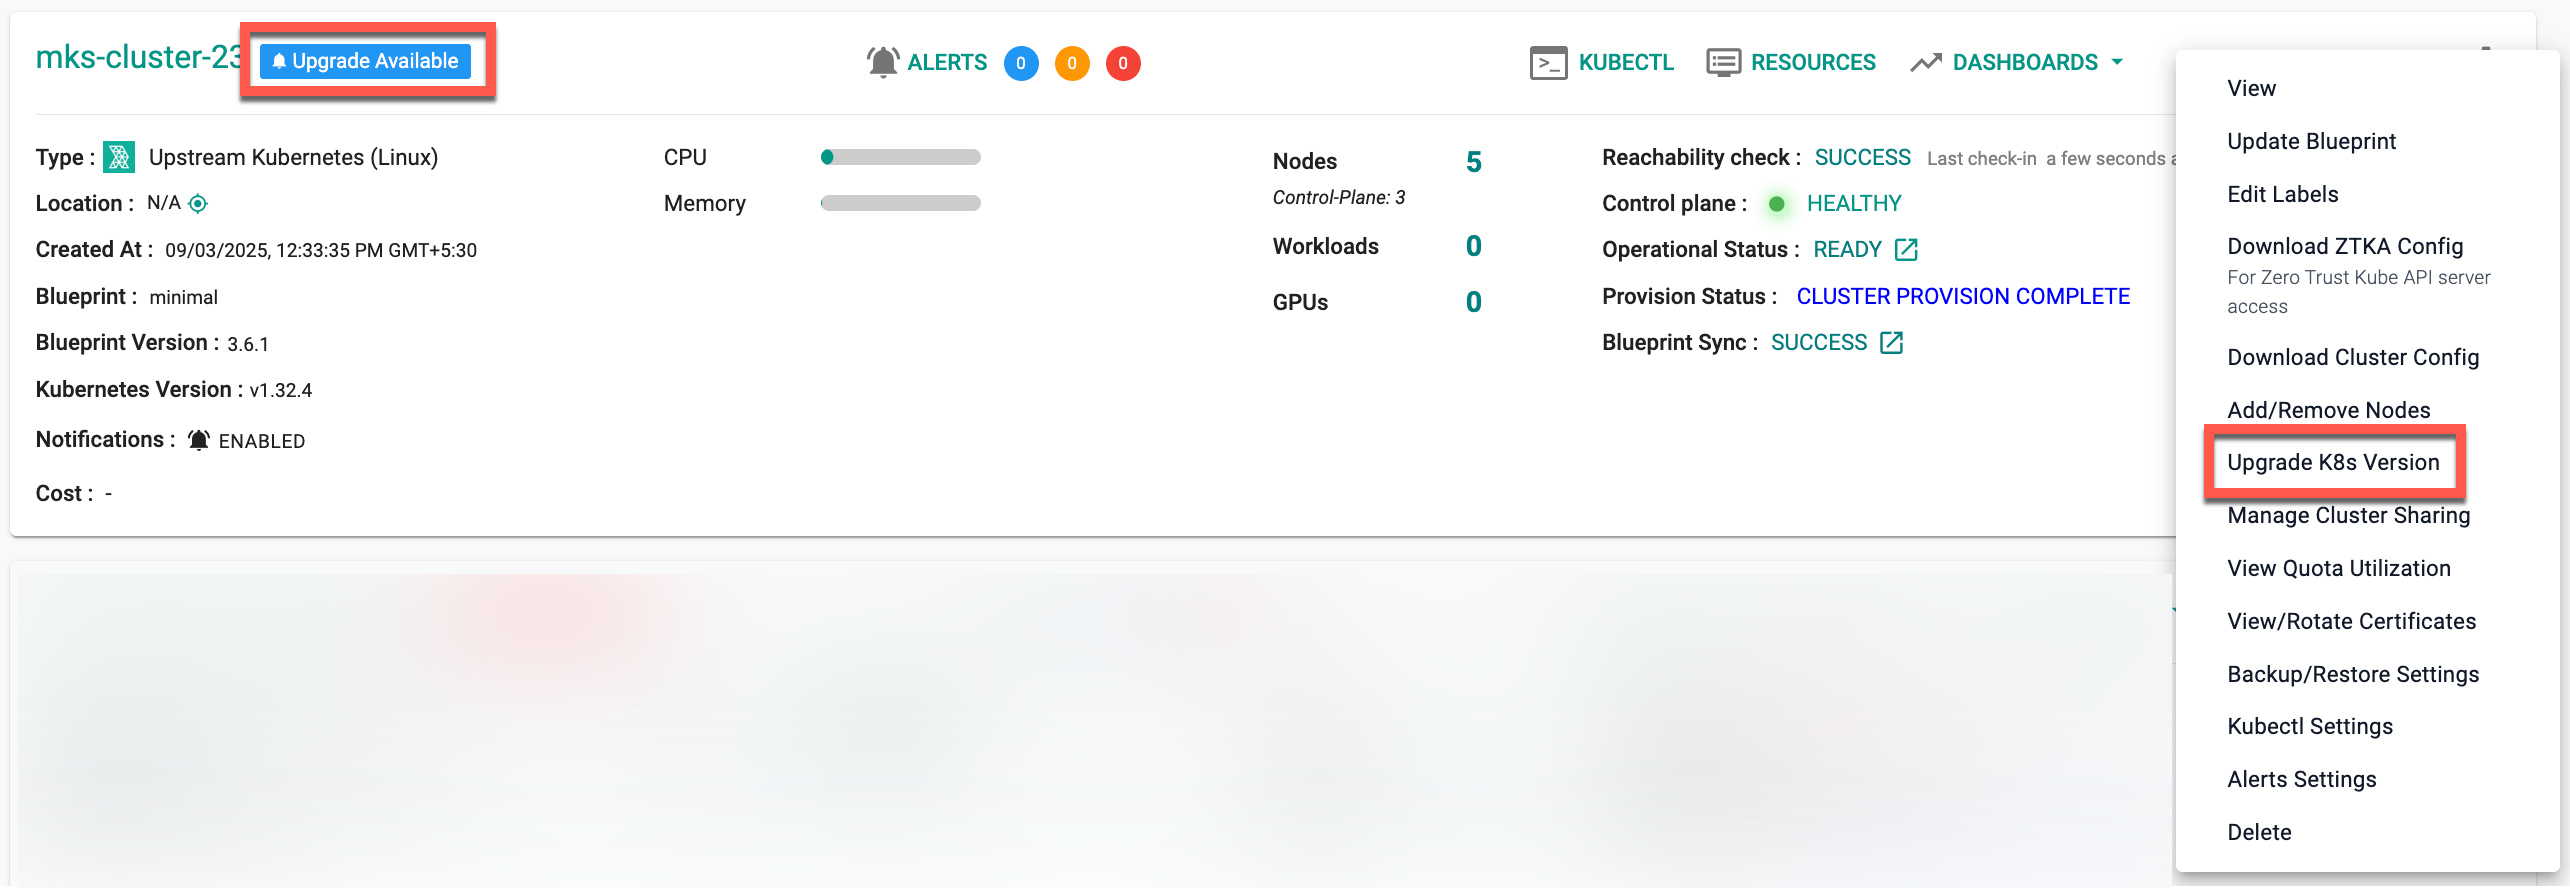The height and width of the screenshot is (888, 2570).
Task: Click the Notifications enabled bell icon
Action: pyautogui.click(x=199, y=440)
